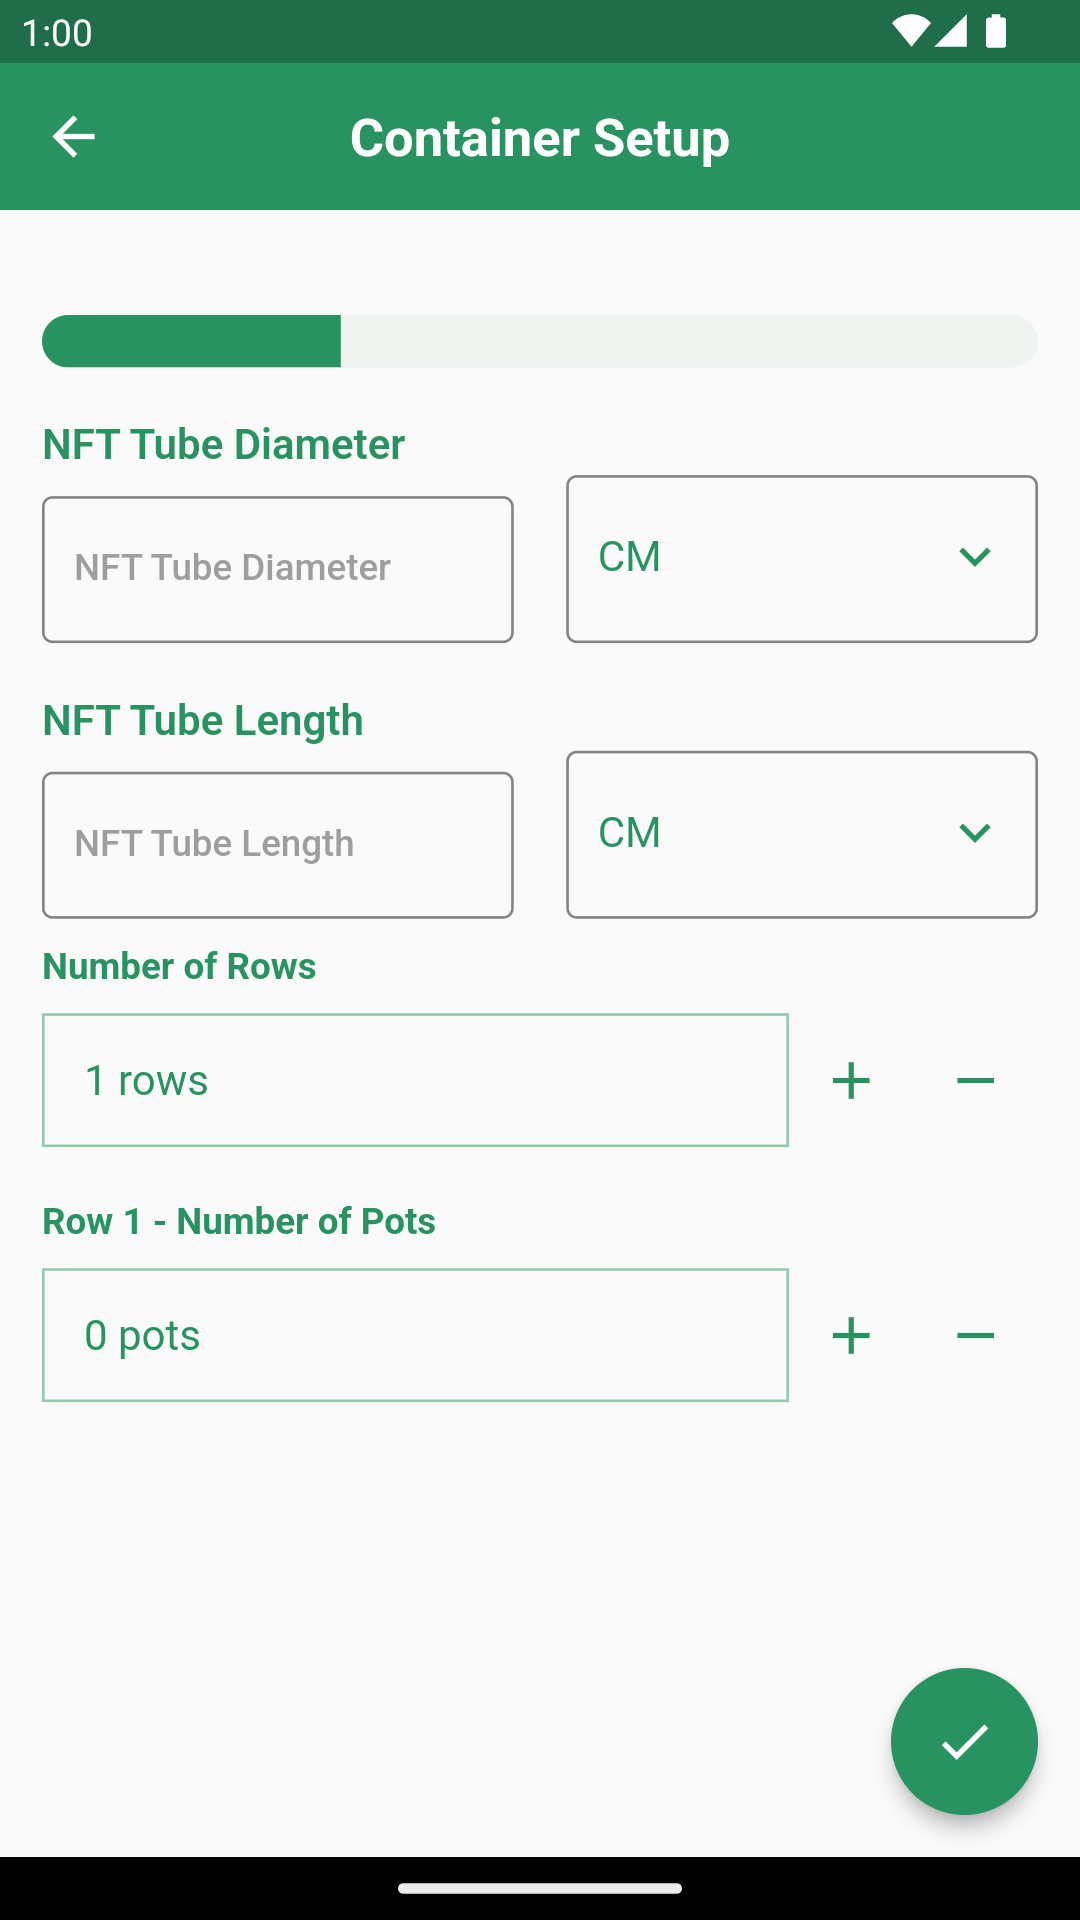Tap the battery status icon
This screenshot has width=1080, height=1920.
tap(996, 32)
